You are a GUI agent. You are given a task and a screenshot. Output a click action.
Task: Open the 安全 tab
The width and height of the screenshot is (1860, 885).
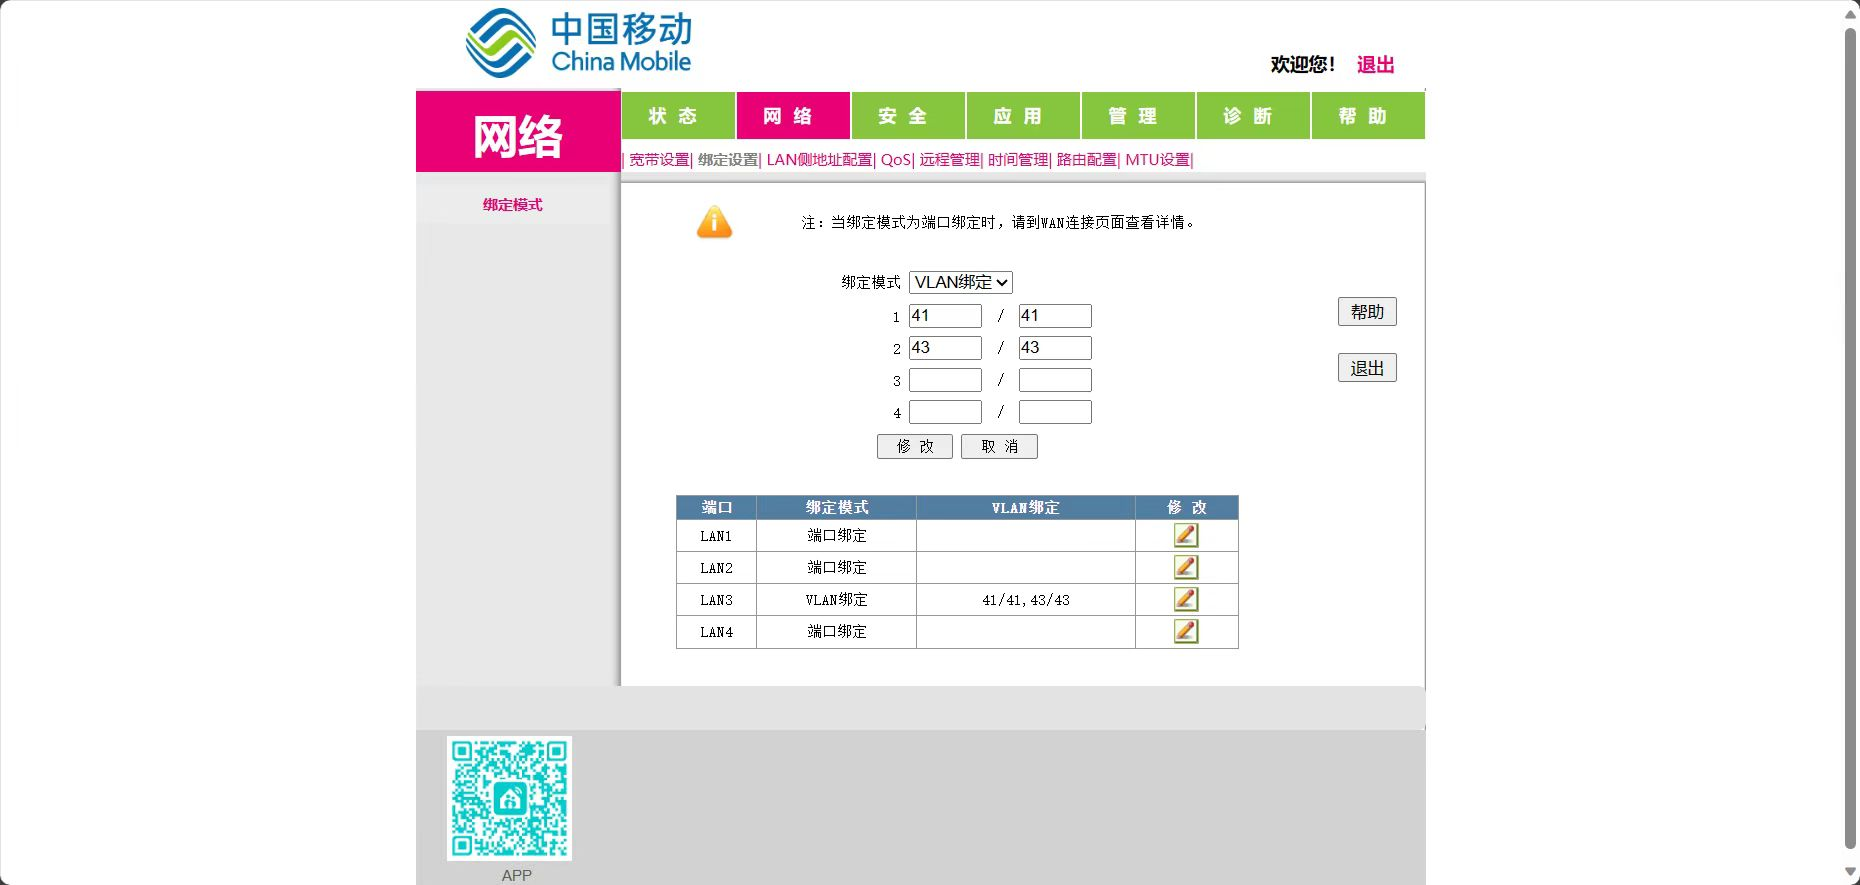pyautogui.click(x=908, y=116)
